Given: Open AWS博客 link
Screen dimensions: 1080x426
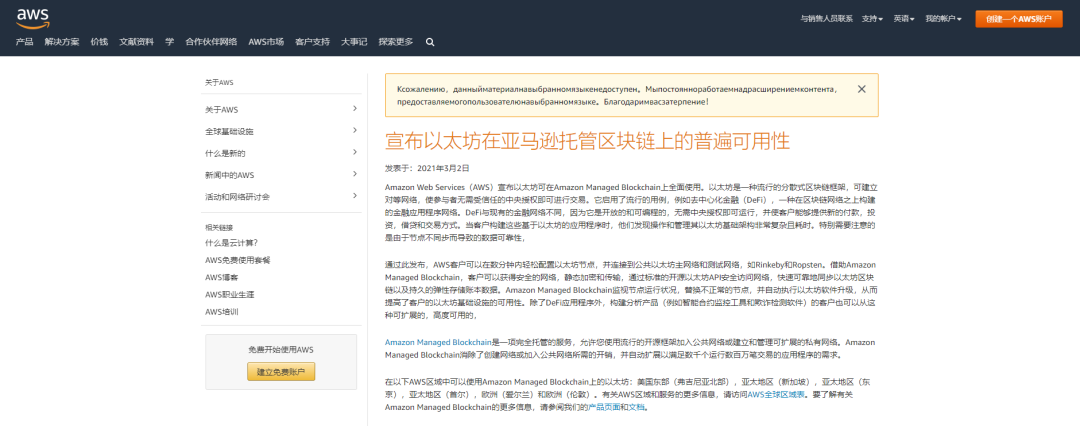Looking at the screenshot, I should (221, 277).
